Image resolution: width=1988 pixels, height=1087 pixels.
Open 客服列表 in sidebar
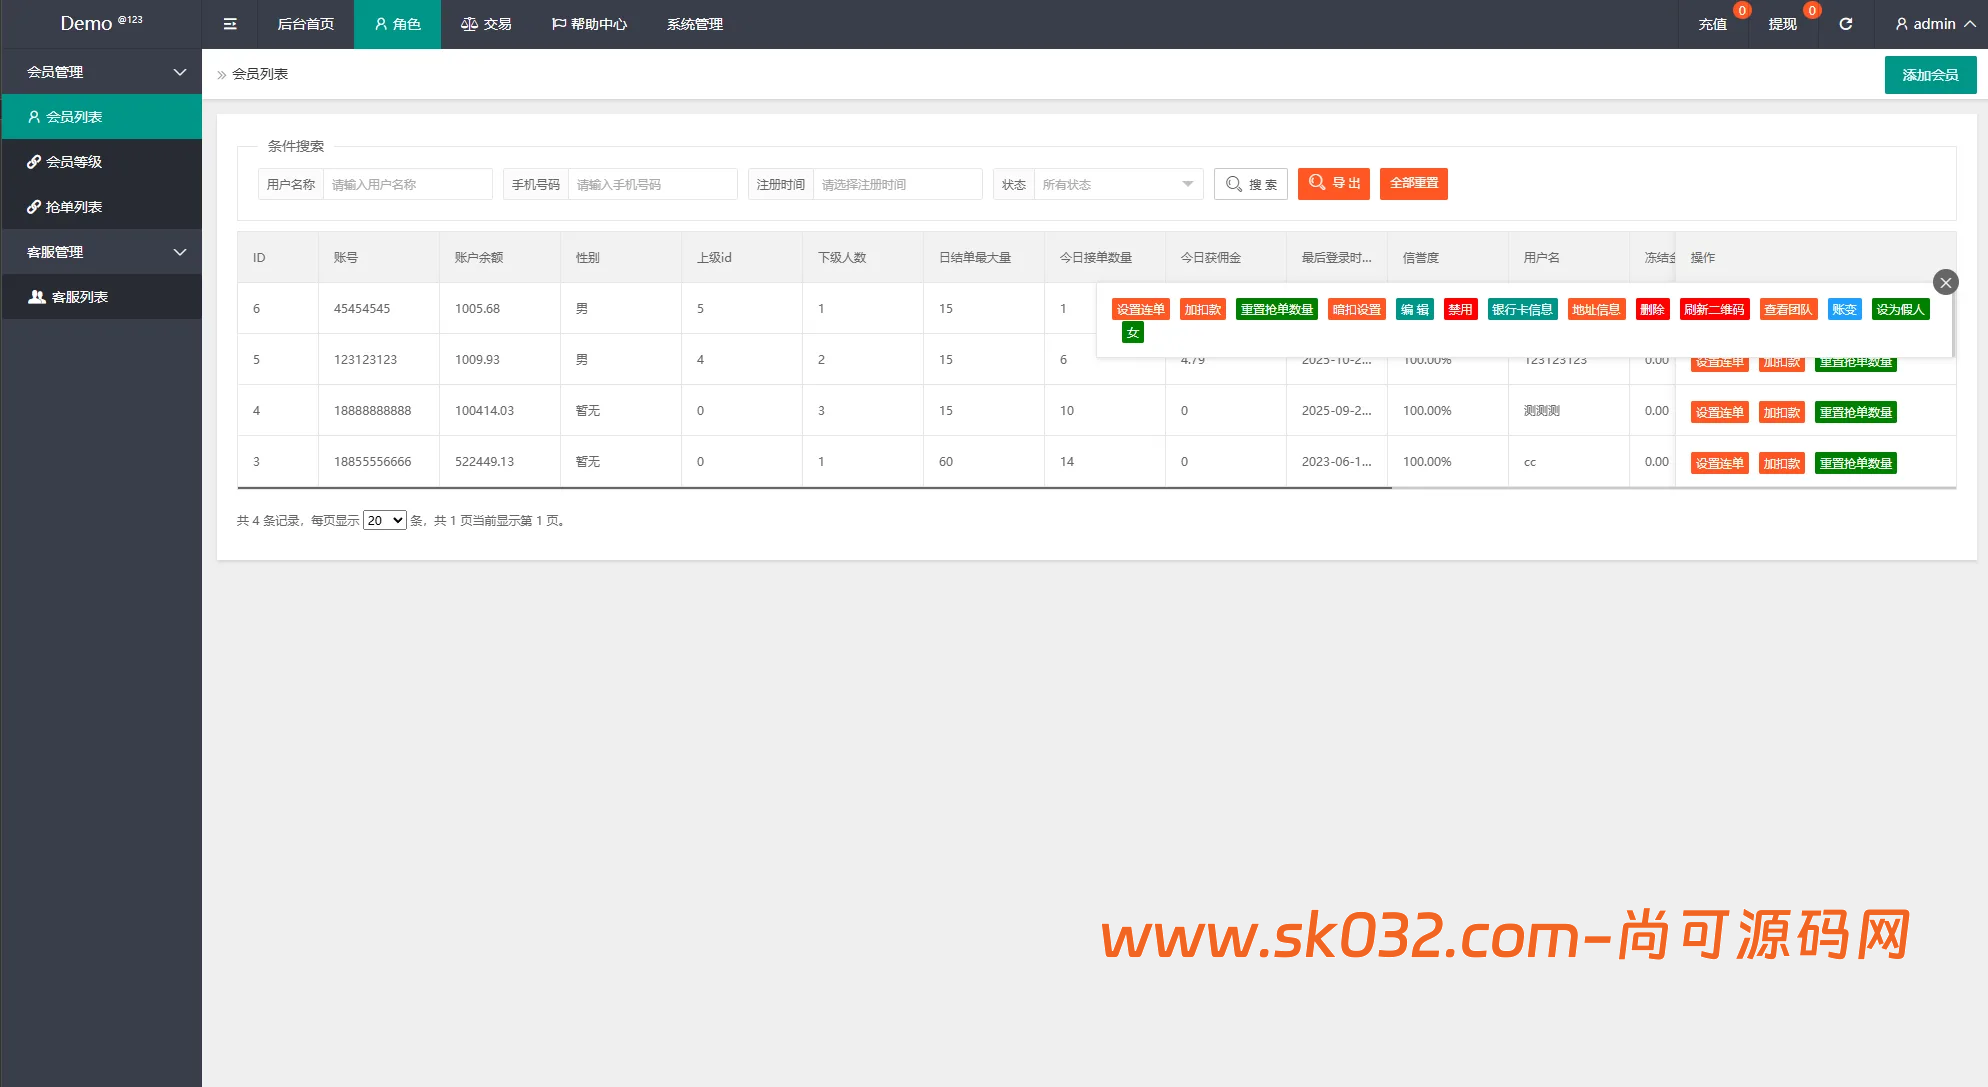79,297
